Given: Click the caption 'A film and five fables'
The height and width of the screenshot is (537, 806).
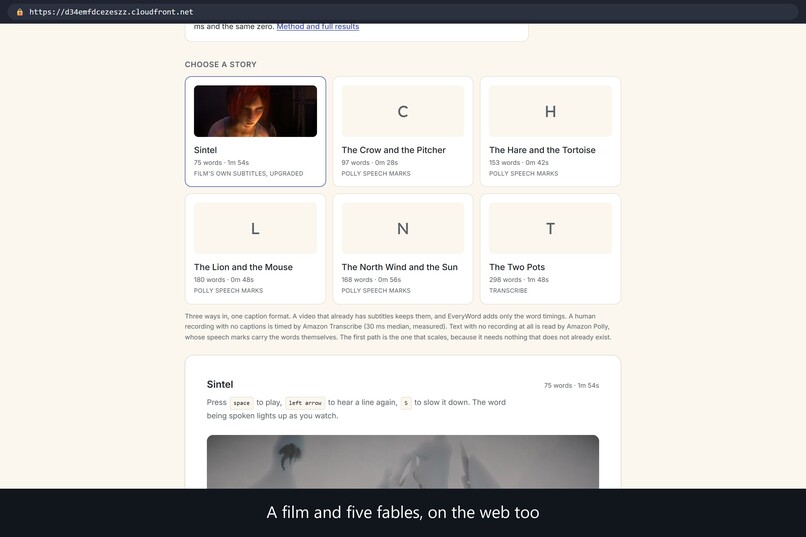Looking at the screenshot, I should pos(402,512).
